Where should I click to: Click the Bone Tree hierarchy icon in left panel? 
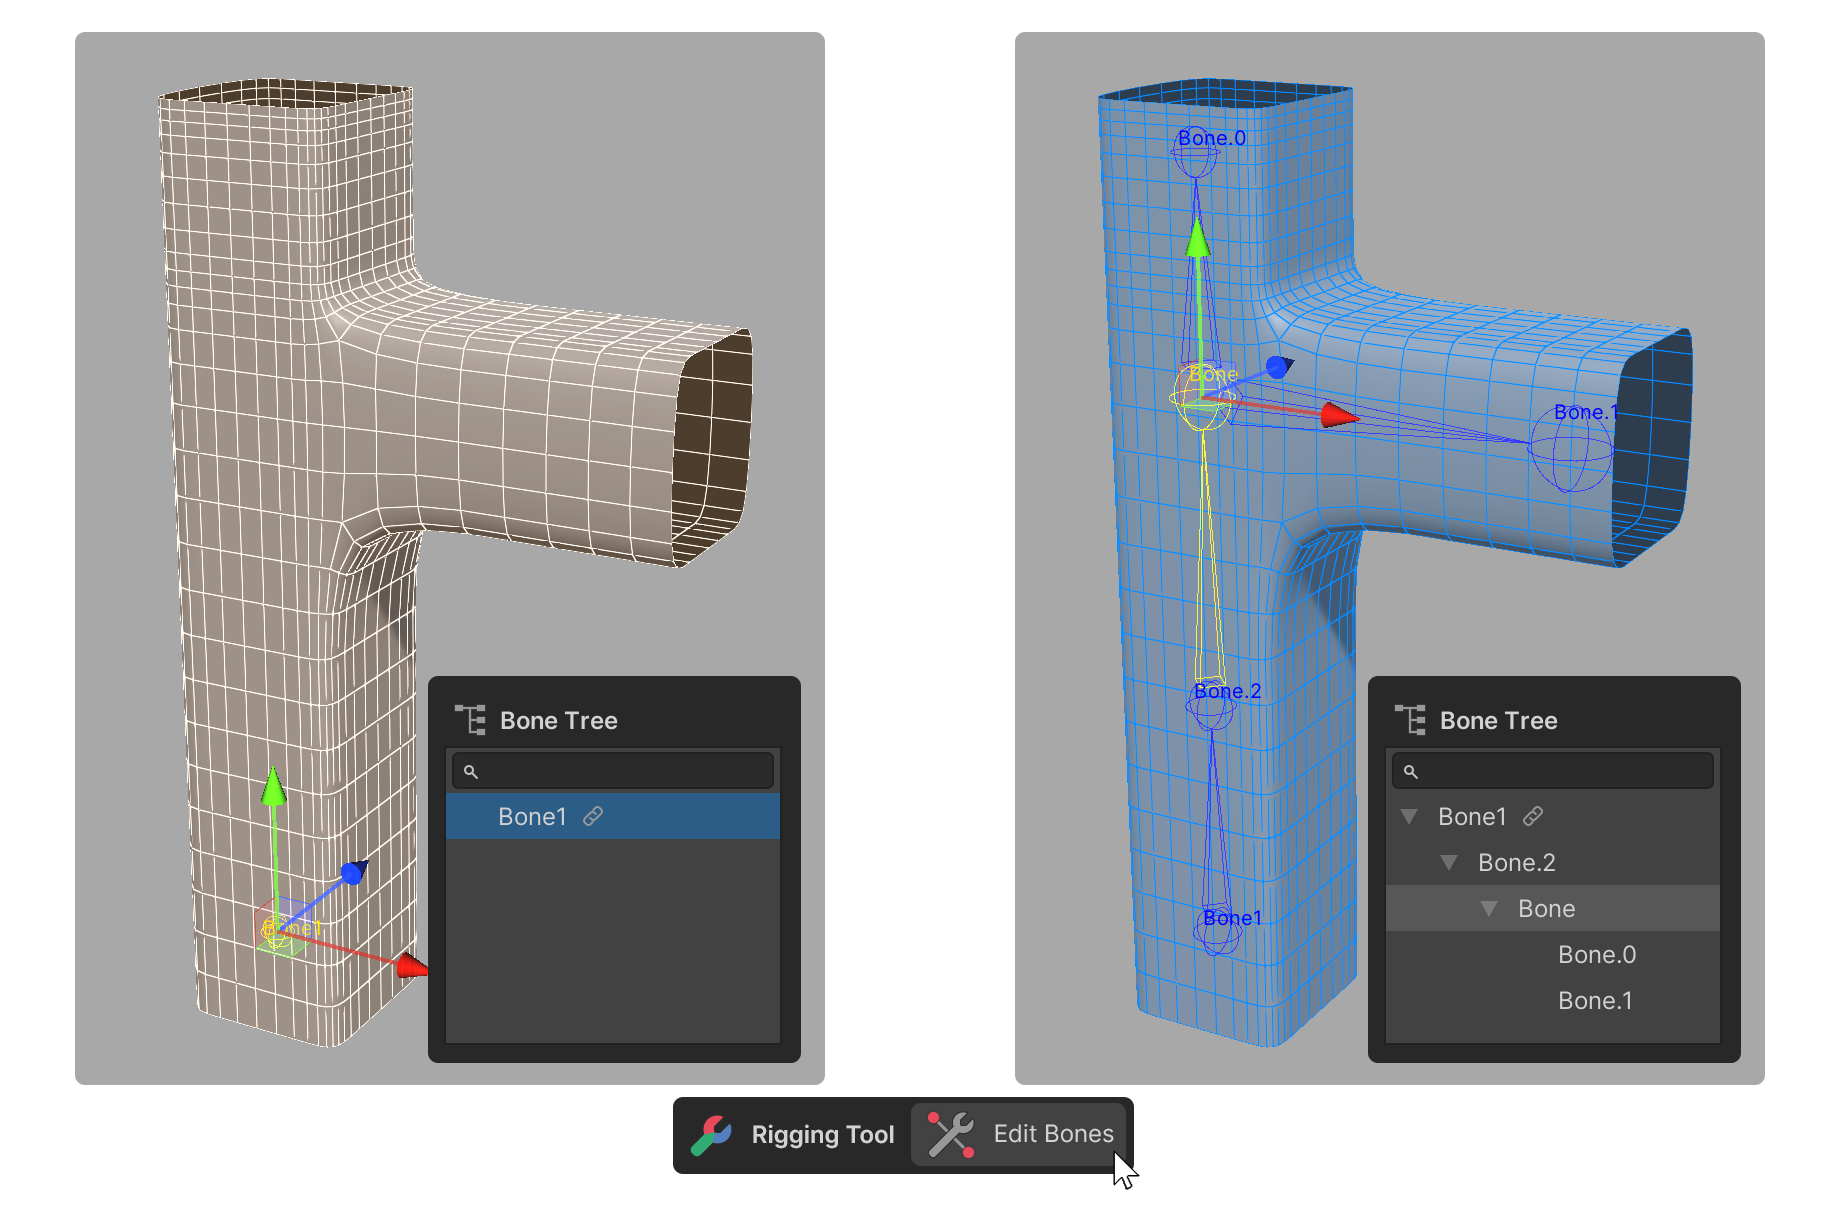pos(470,720)
